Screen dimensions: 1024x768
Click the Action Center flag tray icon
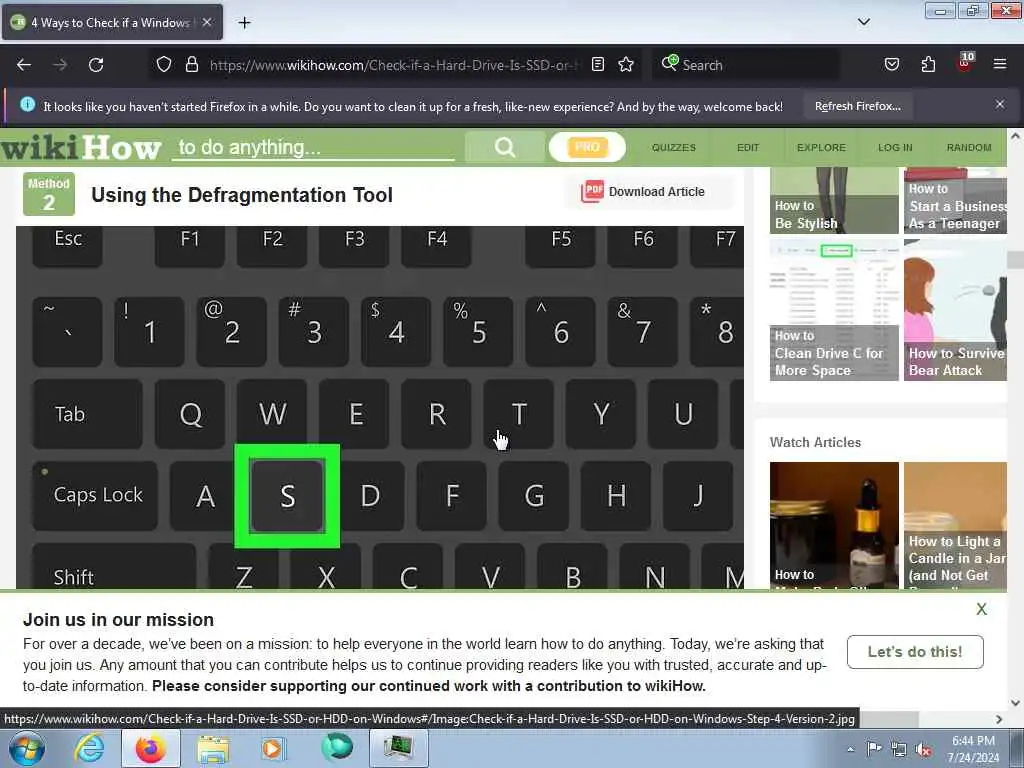874,748
